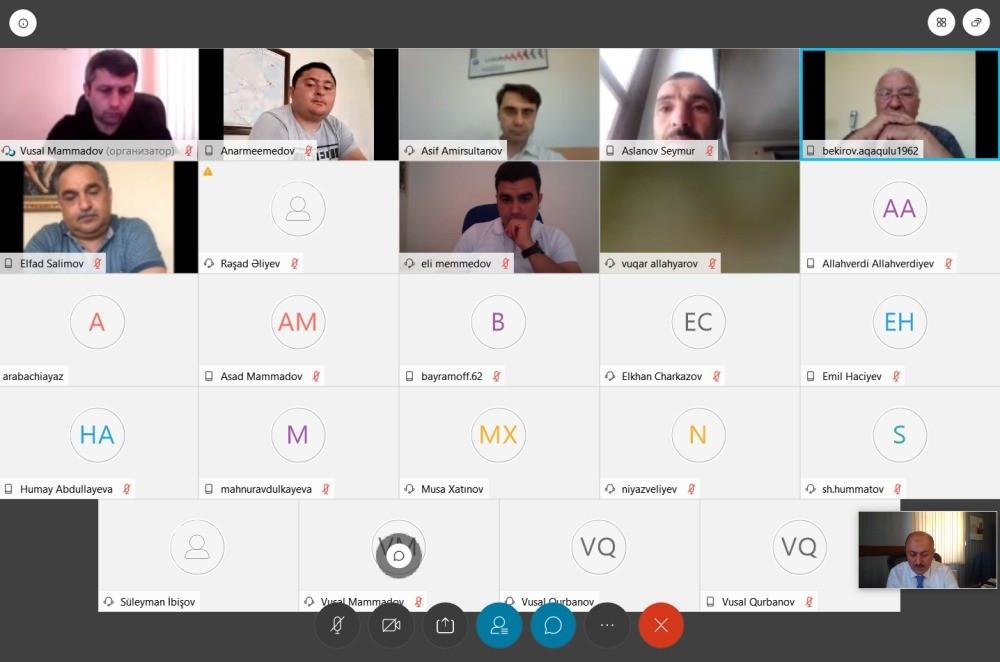Open the chat conversation button
Image resolution: width=1000 pixels, height=662 pixels.
point(553,626)
